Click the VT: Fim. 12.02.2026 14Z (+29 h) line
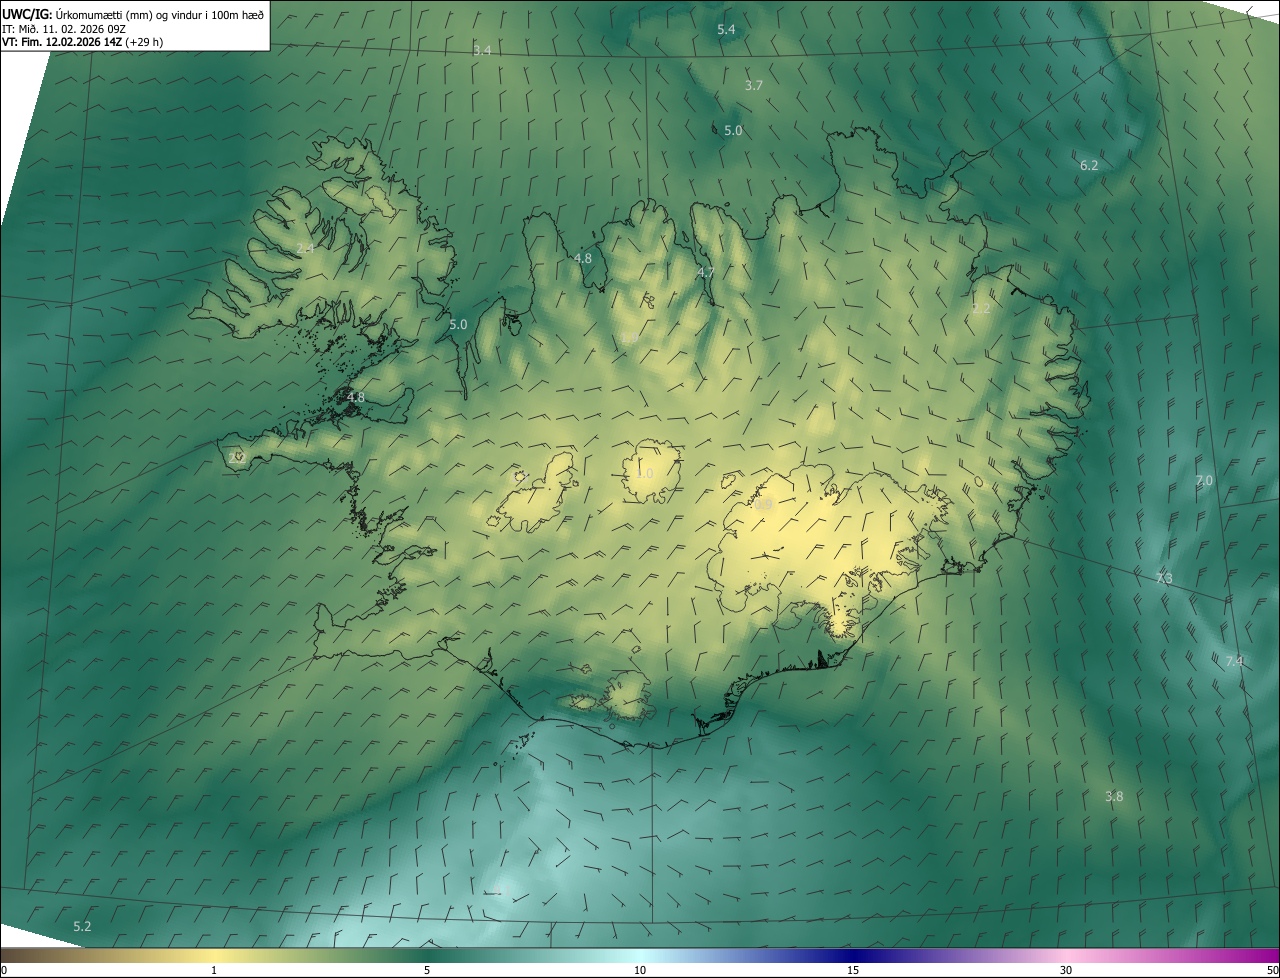 82,42
